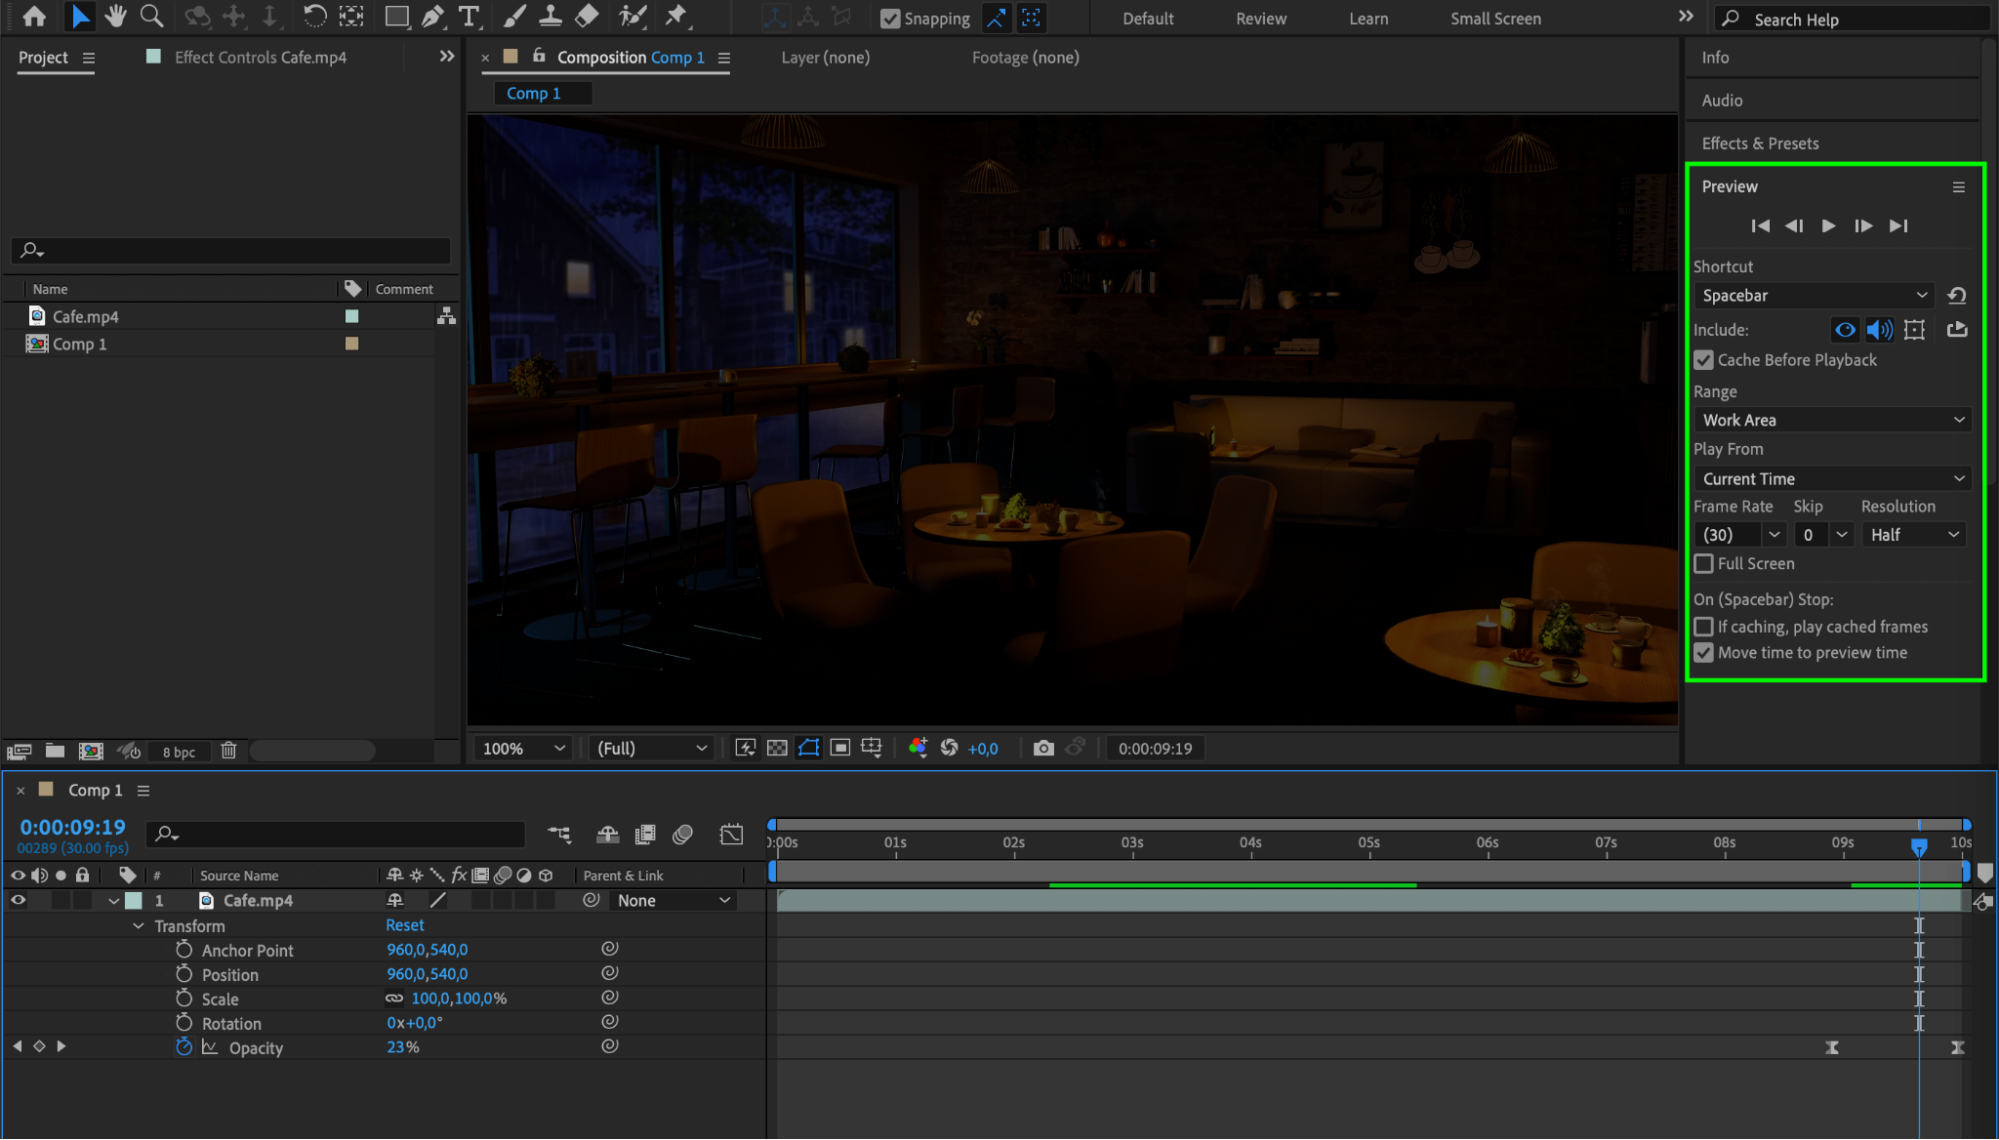Select the Type tool
The width and height of the screenshot is (1999, 1140).
point(468,16)
